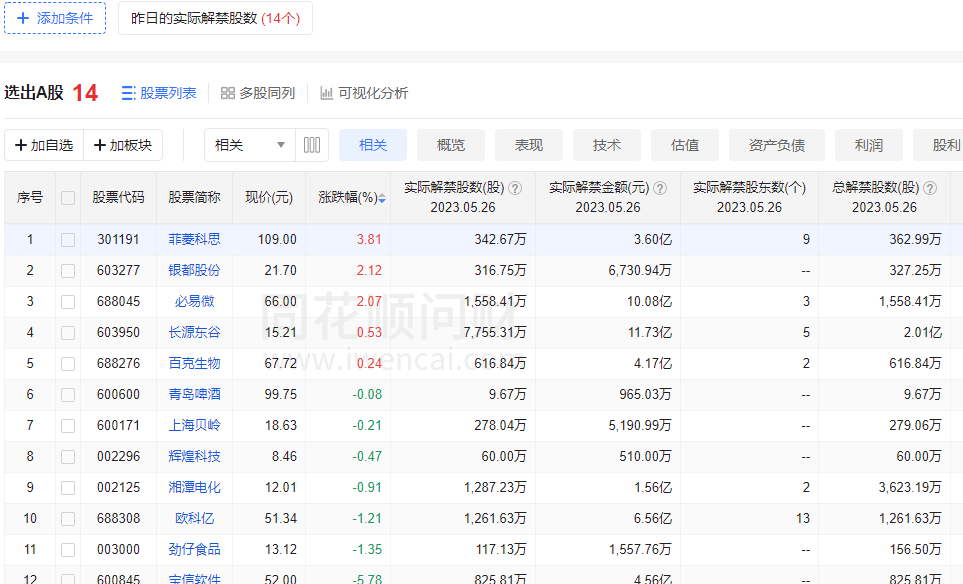Viewport: 963px width, 584px height.
Task: Select the 估值 tab
Action: [685, 145]
